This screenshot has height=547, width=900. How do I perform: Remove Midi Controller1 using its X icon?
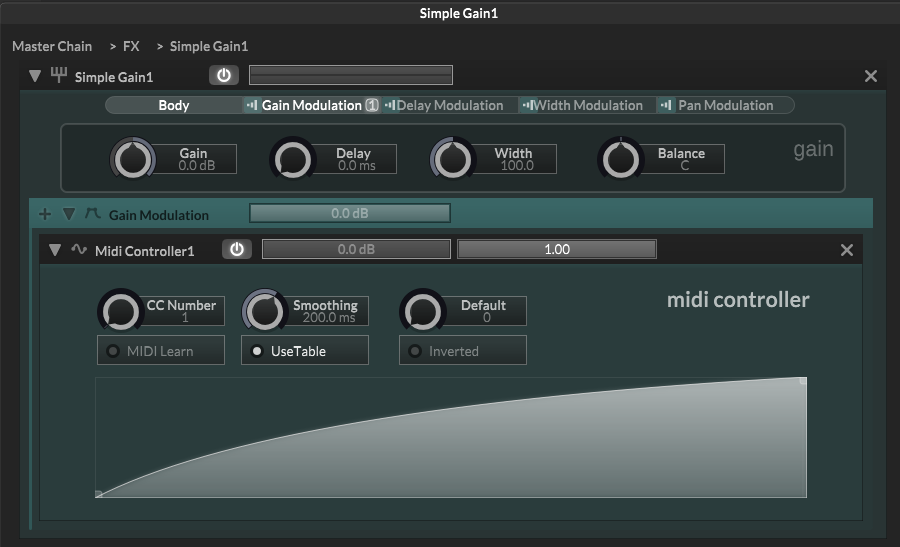click(x=847, y=250)
